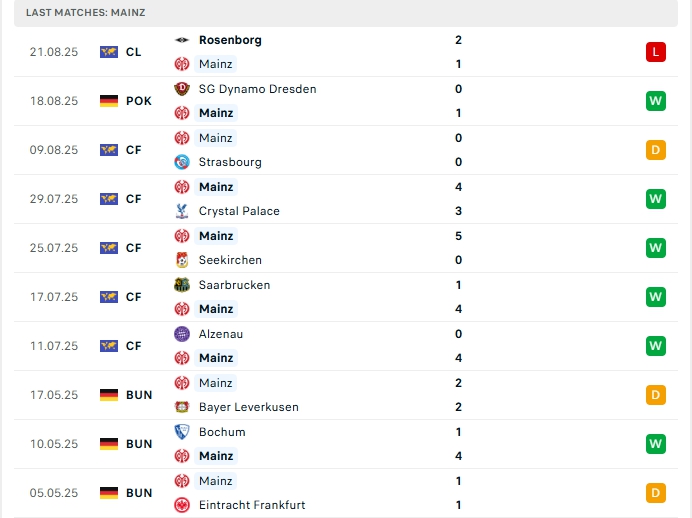Click the Strasbourg club crest icon
Image resolution: width=692 pixels, height=518 pixels.
tap(182, 162)
